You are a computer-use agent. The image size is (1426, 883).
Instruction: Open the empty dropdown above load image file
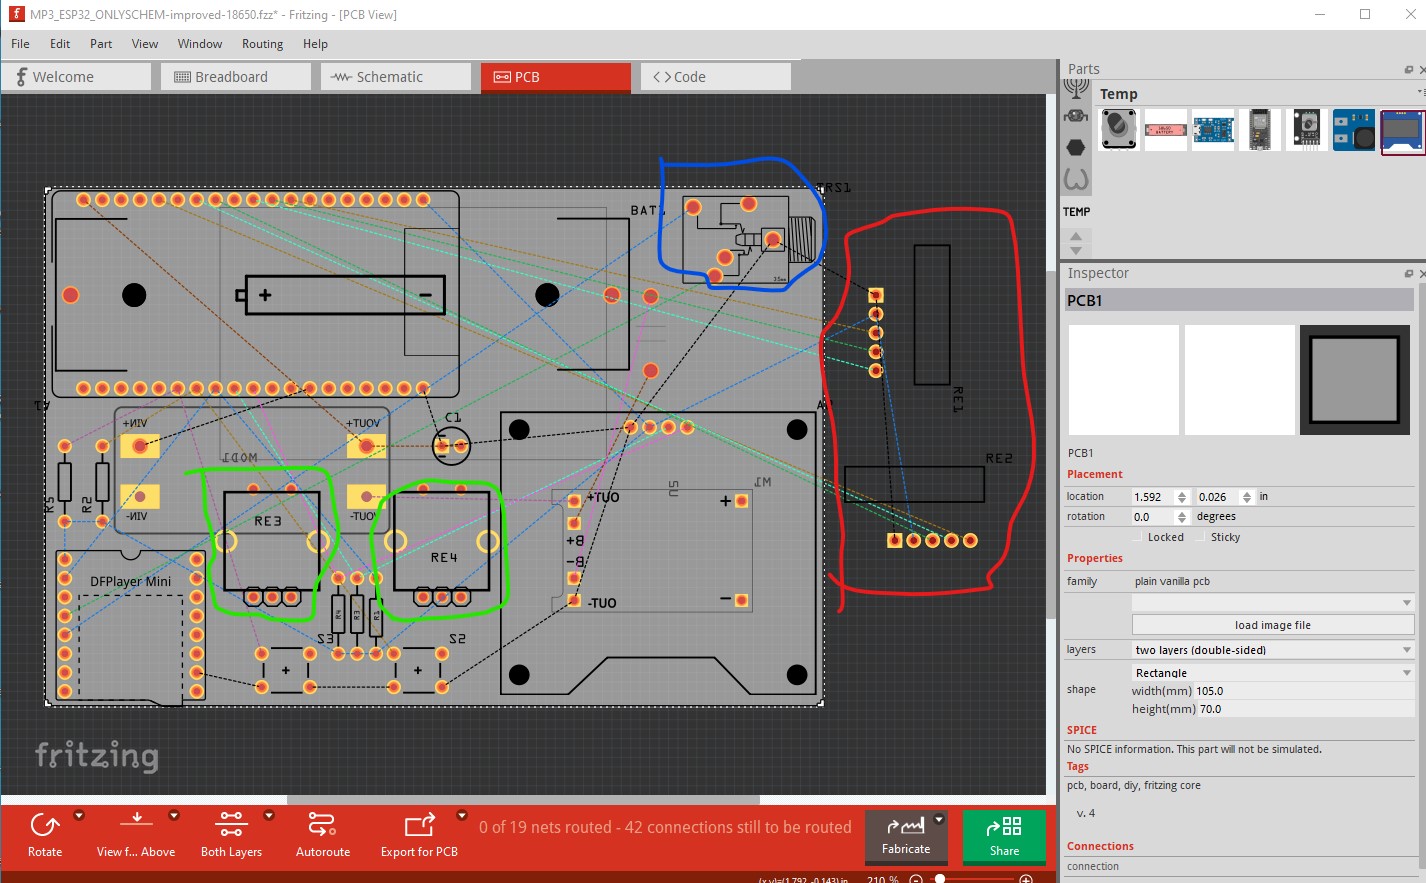pyautogui.click(x=1273, y=602)
